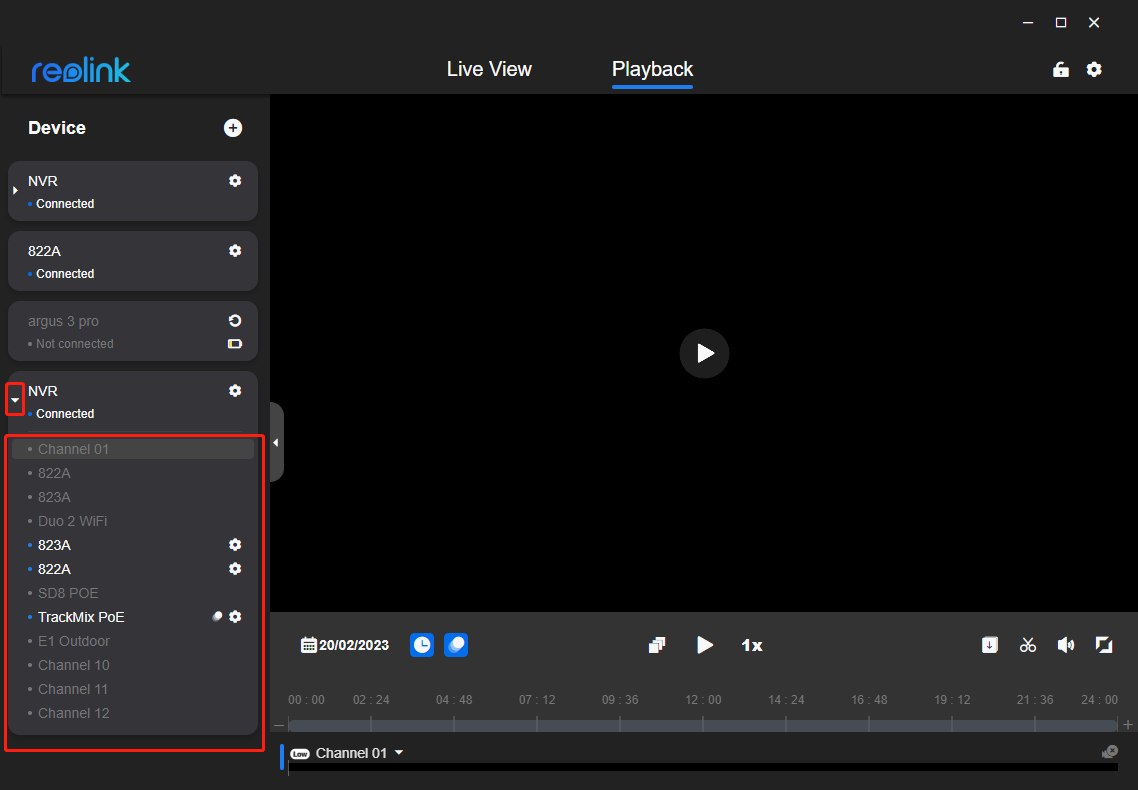Image resolution: width=1138 pixels, height=790 pixels.
Task: Select the active 823A channel
Action: point(54,545)
